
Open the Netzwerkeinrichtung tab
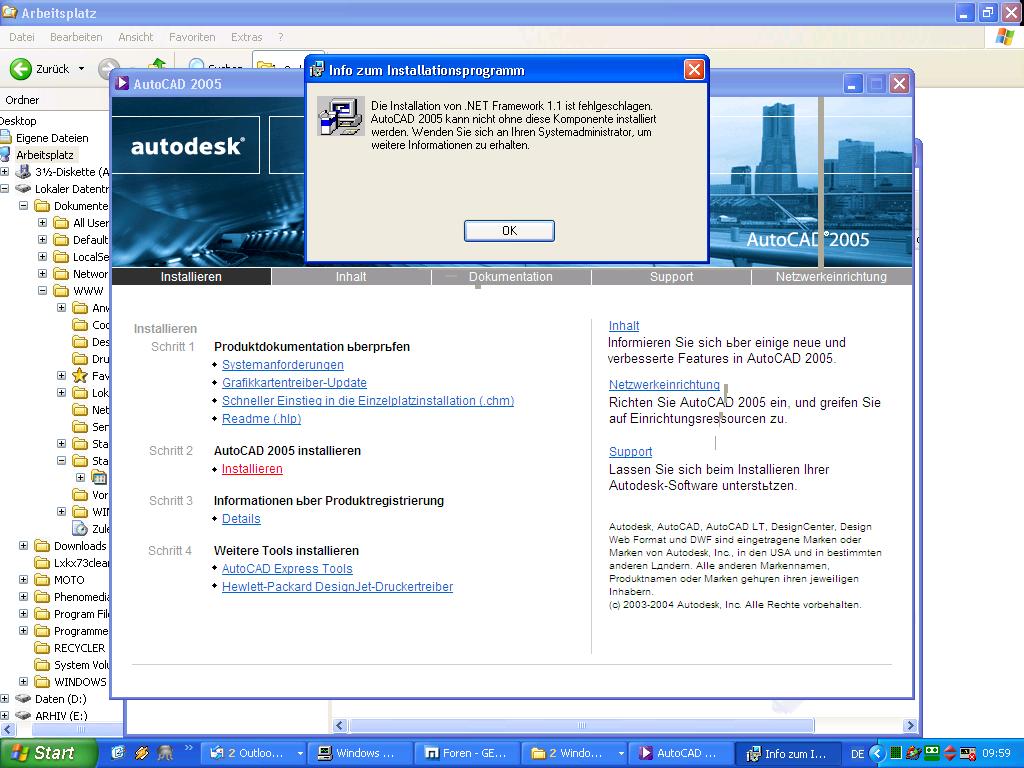[831, 276]
